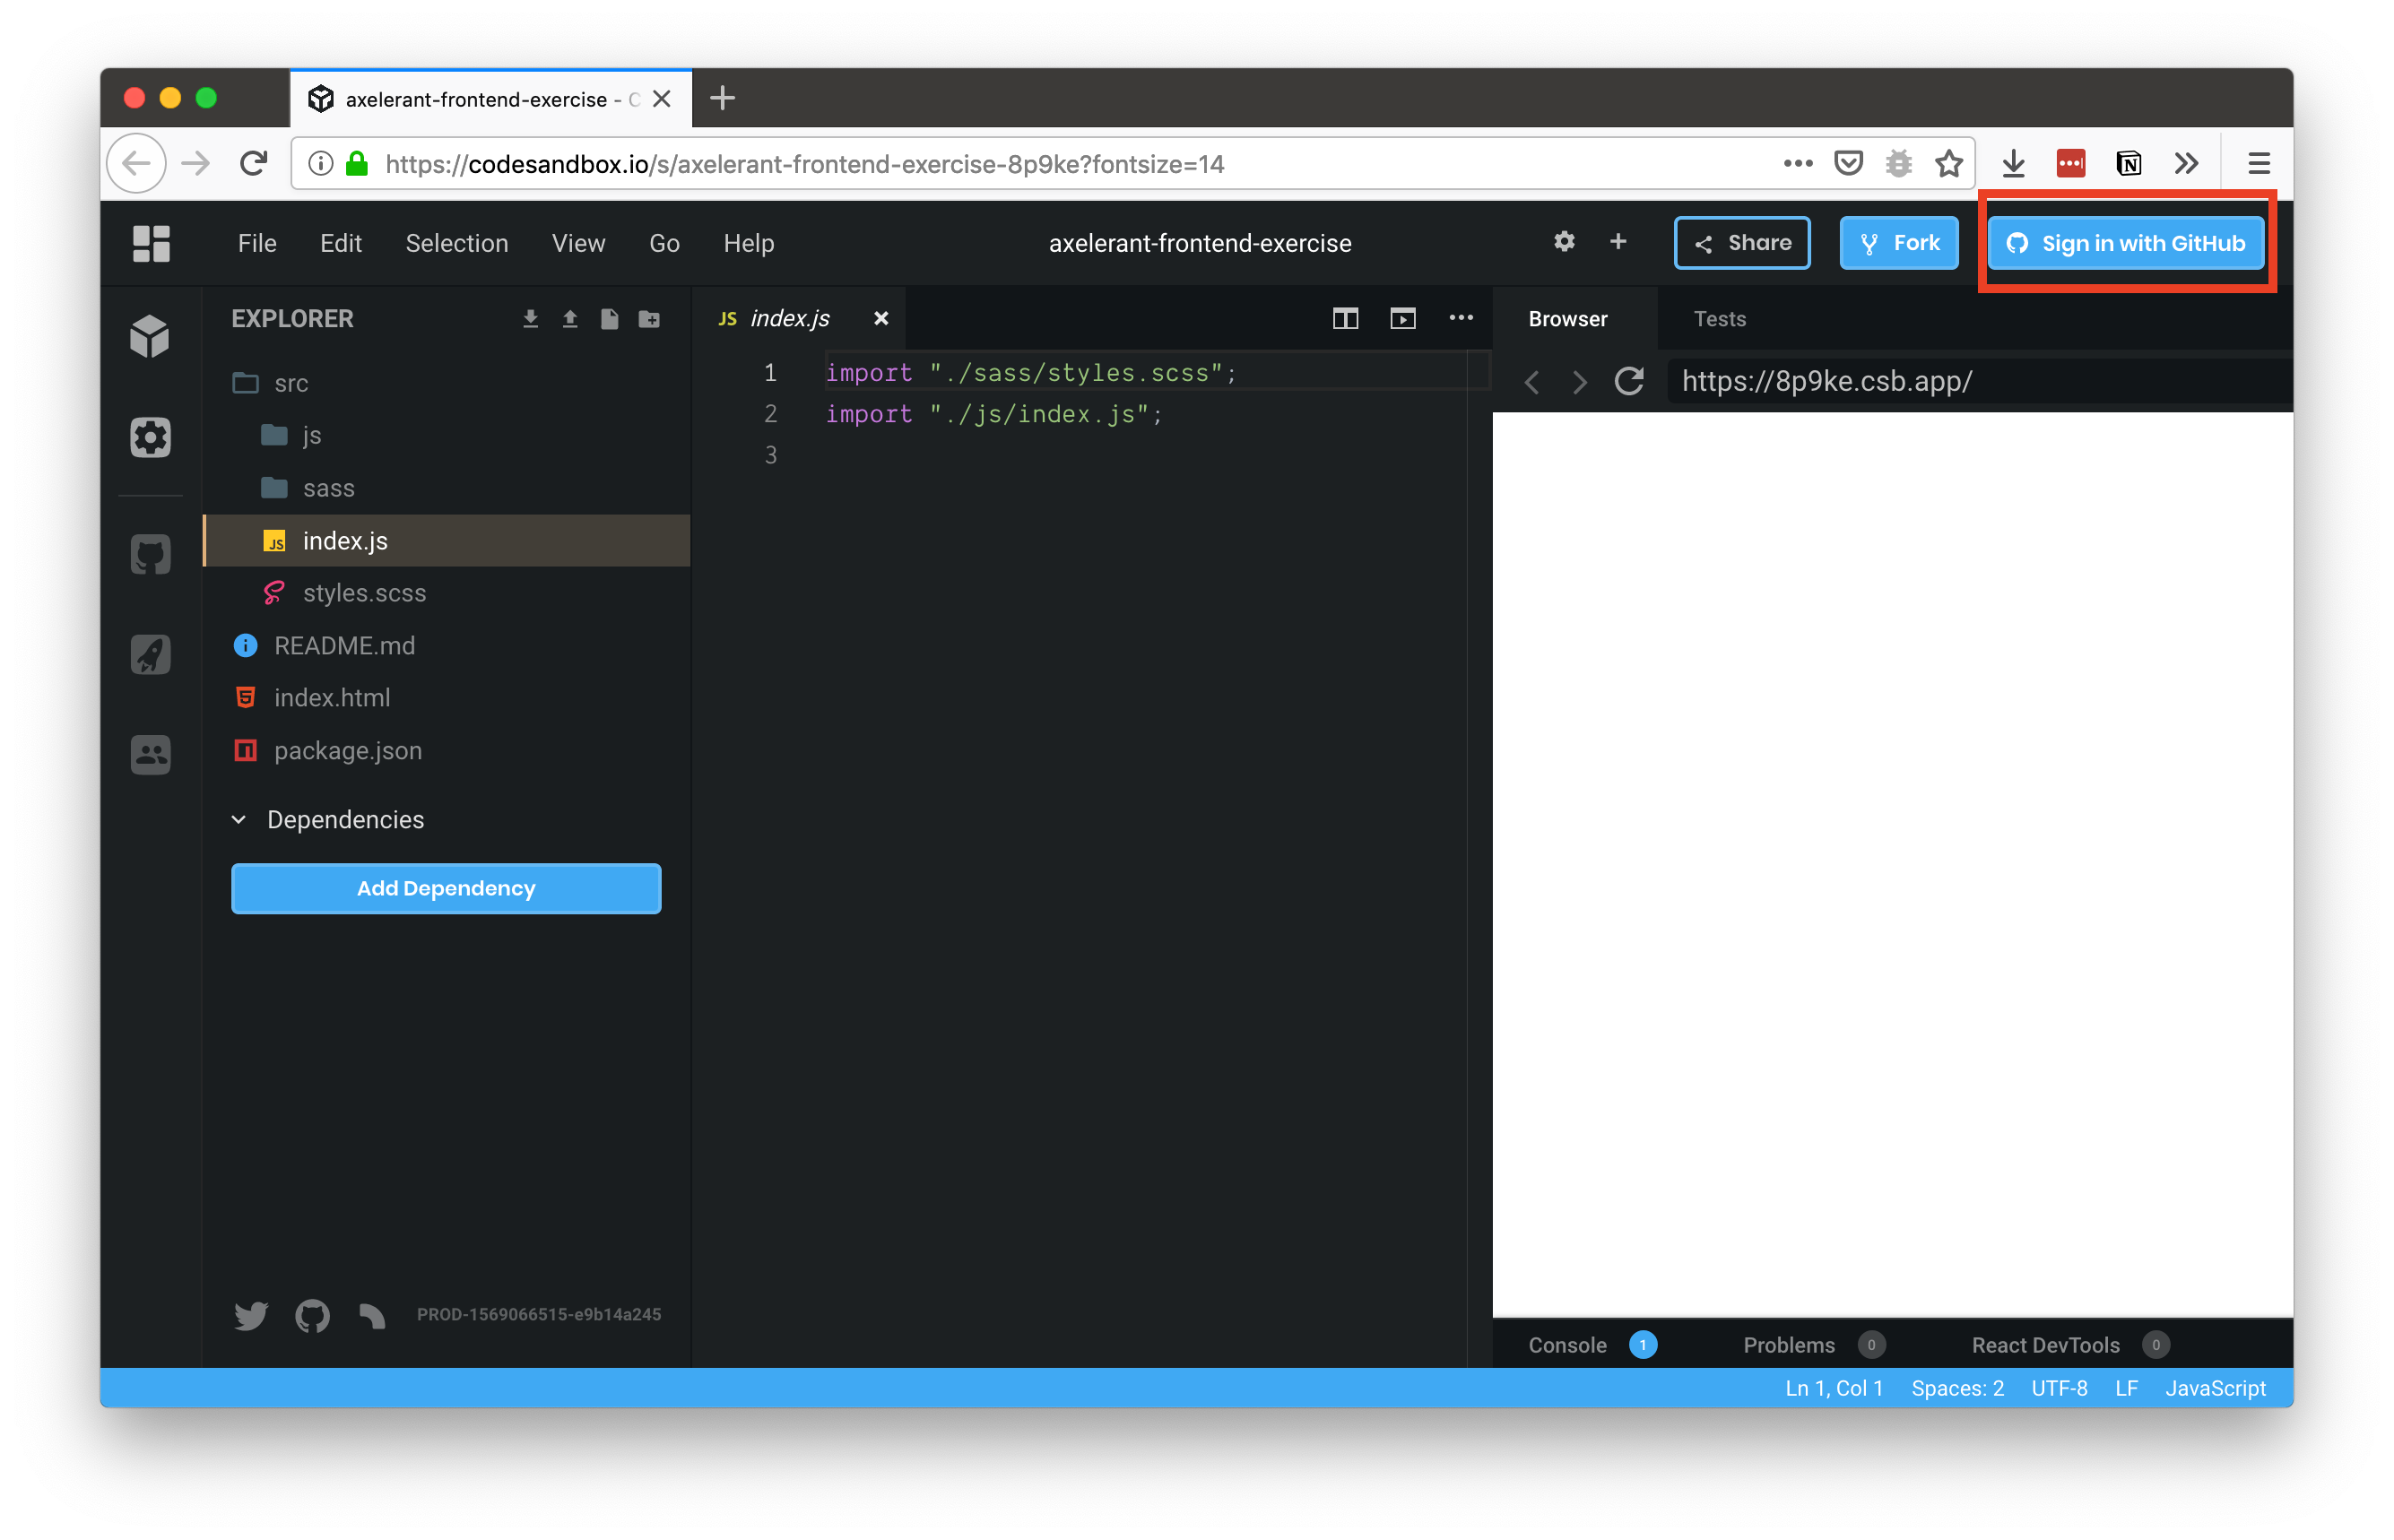Open README.md in the file tree
This screenshot has width=2394, height=1540.
click(x=446, y=645)
